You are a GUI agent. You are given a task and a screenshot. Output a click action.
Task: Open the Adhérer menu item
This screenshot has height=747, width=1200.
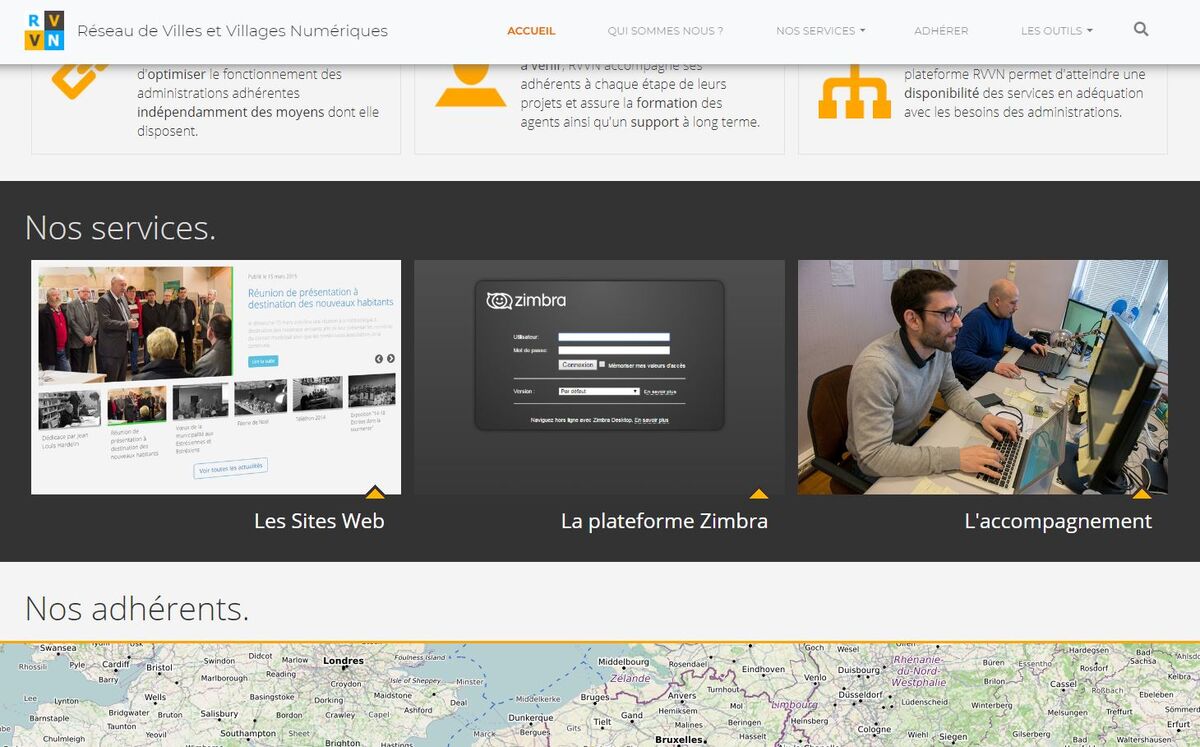point(941,31)
